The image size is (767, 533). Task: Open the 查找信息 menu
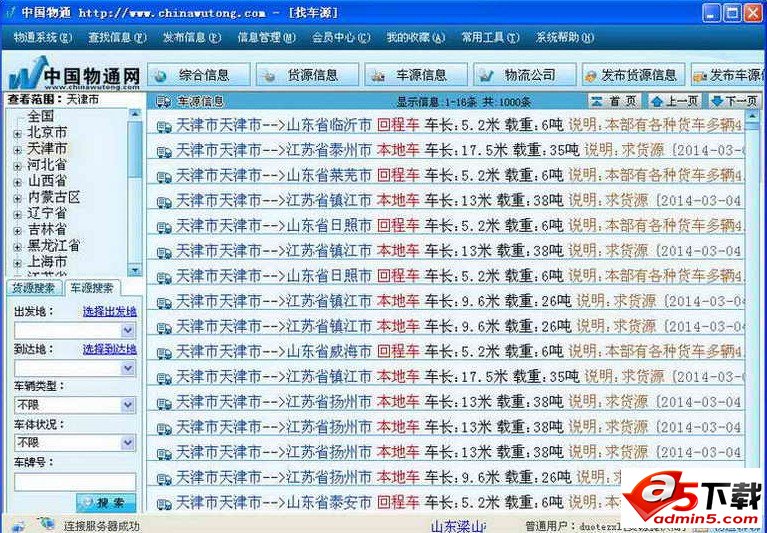[x=117, y=37]
